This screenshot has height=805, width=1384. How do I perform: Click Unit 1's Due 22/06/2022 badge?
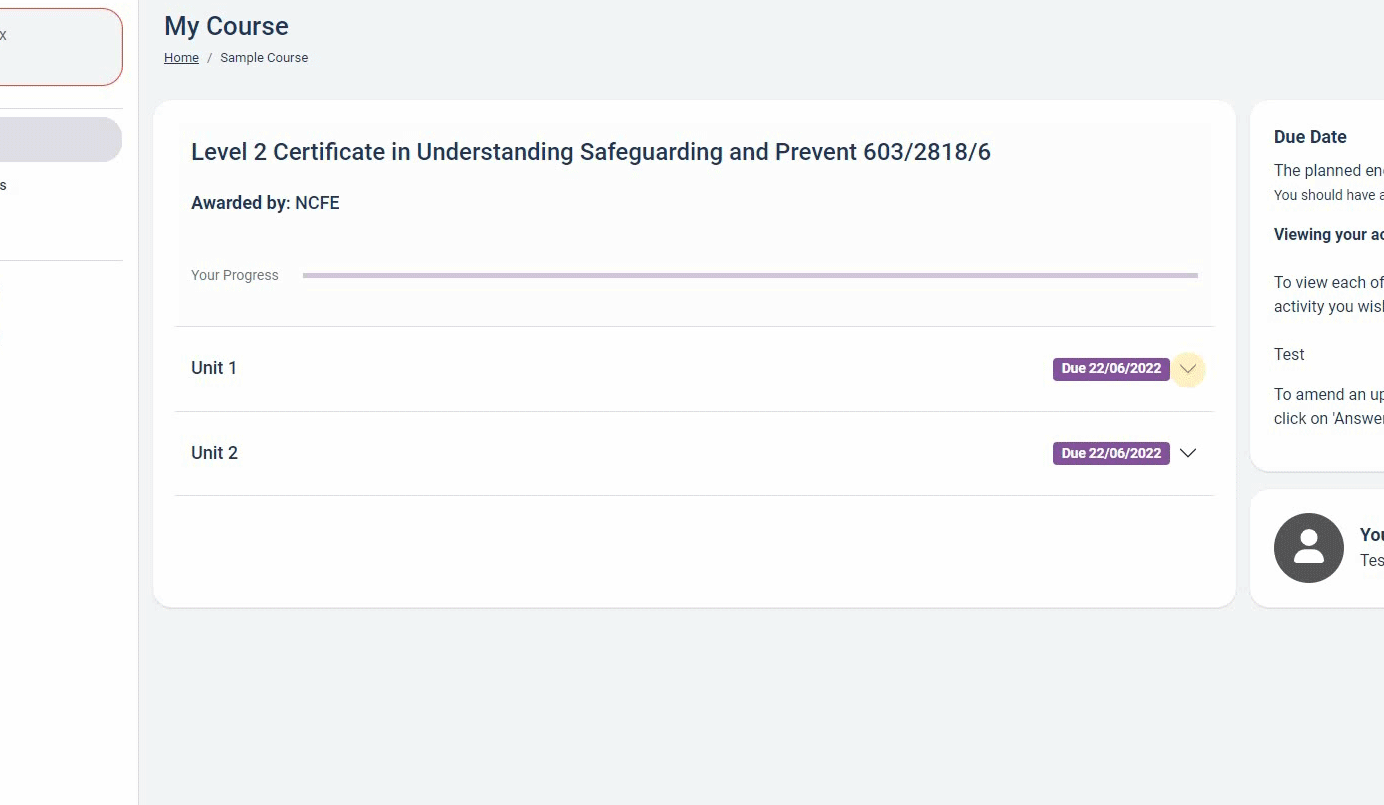pyautogui.click(x=1111, y=369)
